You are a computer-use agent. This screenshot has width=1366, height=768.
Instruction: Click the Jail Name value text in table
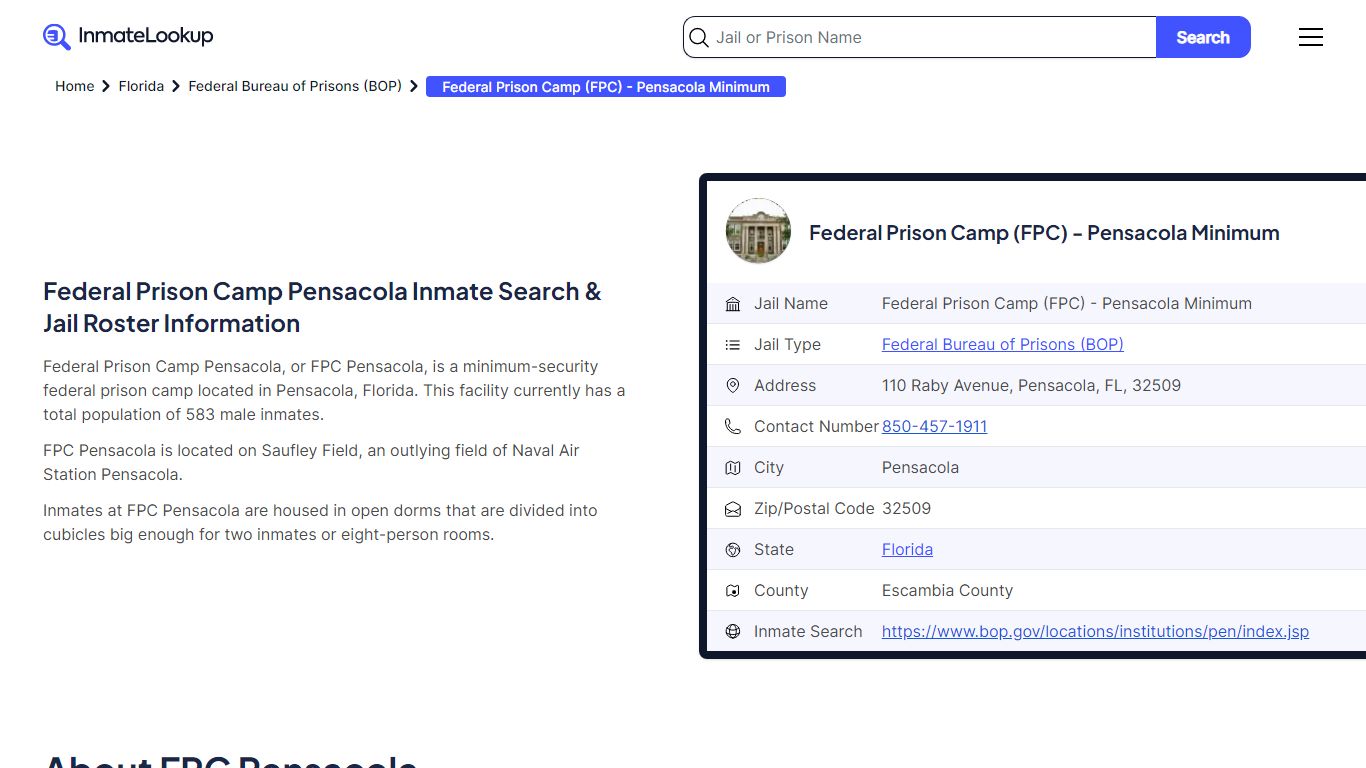coord(1066,304)
